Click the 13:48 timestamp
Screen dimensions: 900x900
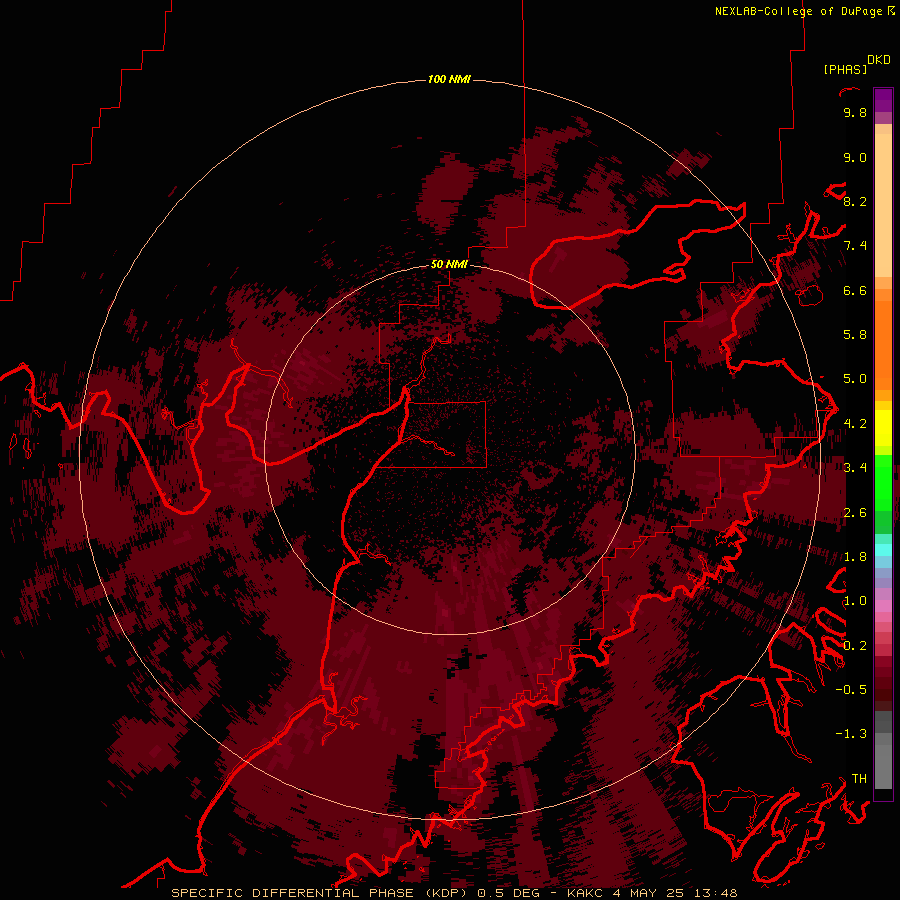(x=716, y=893)
